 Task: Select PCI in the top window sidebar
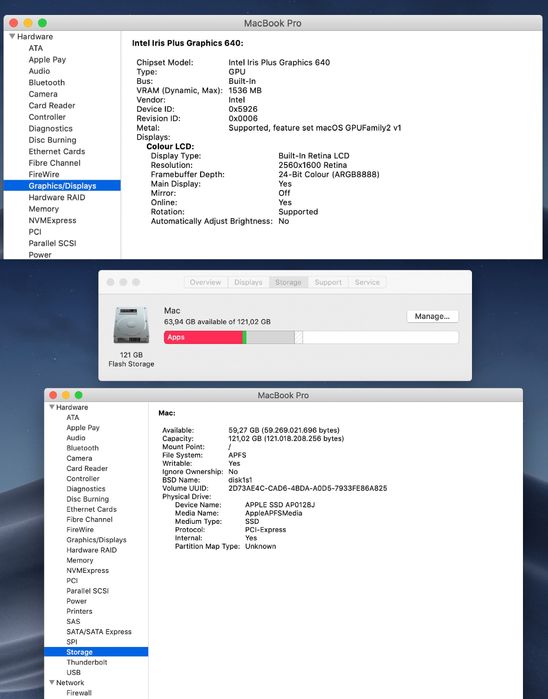pos(35,232)
